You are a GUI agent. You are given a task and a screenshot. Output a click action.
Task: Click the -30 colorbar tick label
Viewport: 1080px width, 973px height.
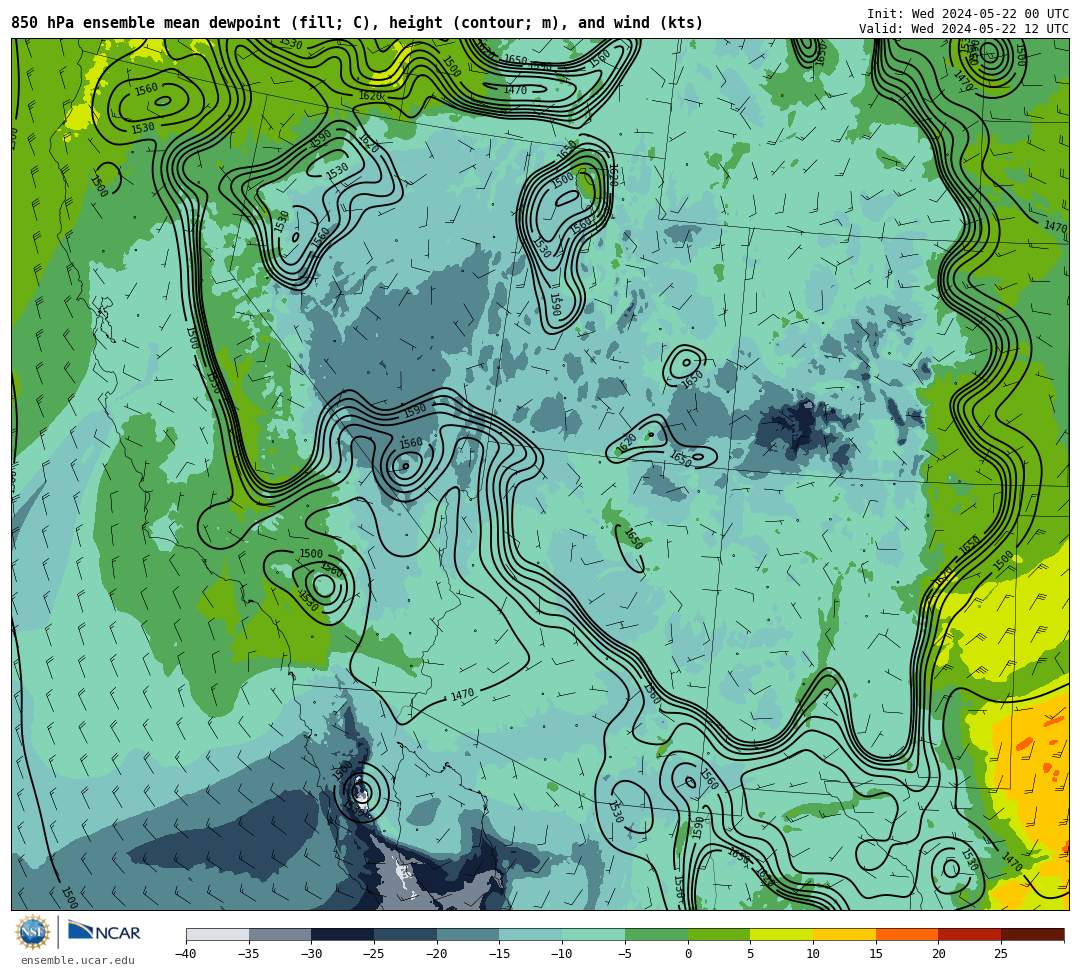click(x=311, y=954)
